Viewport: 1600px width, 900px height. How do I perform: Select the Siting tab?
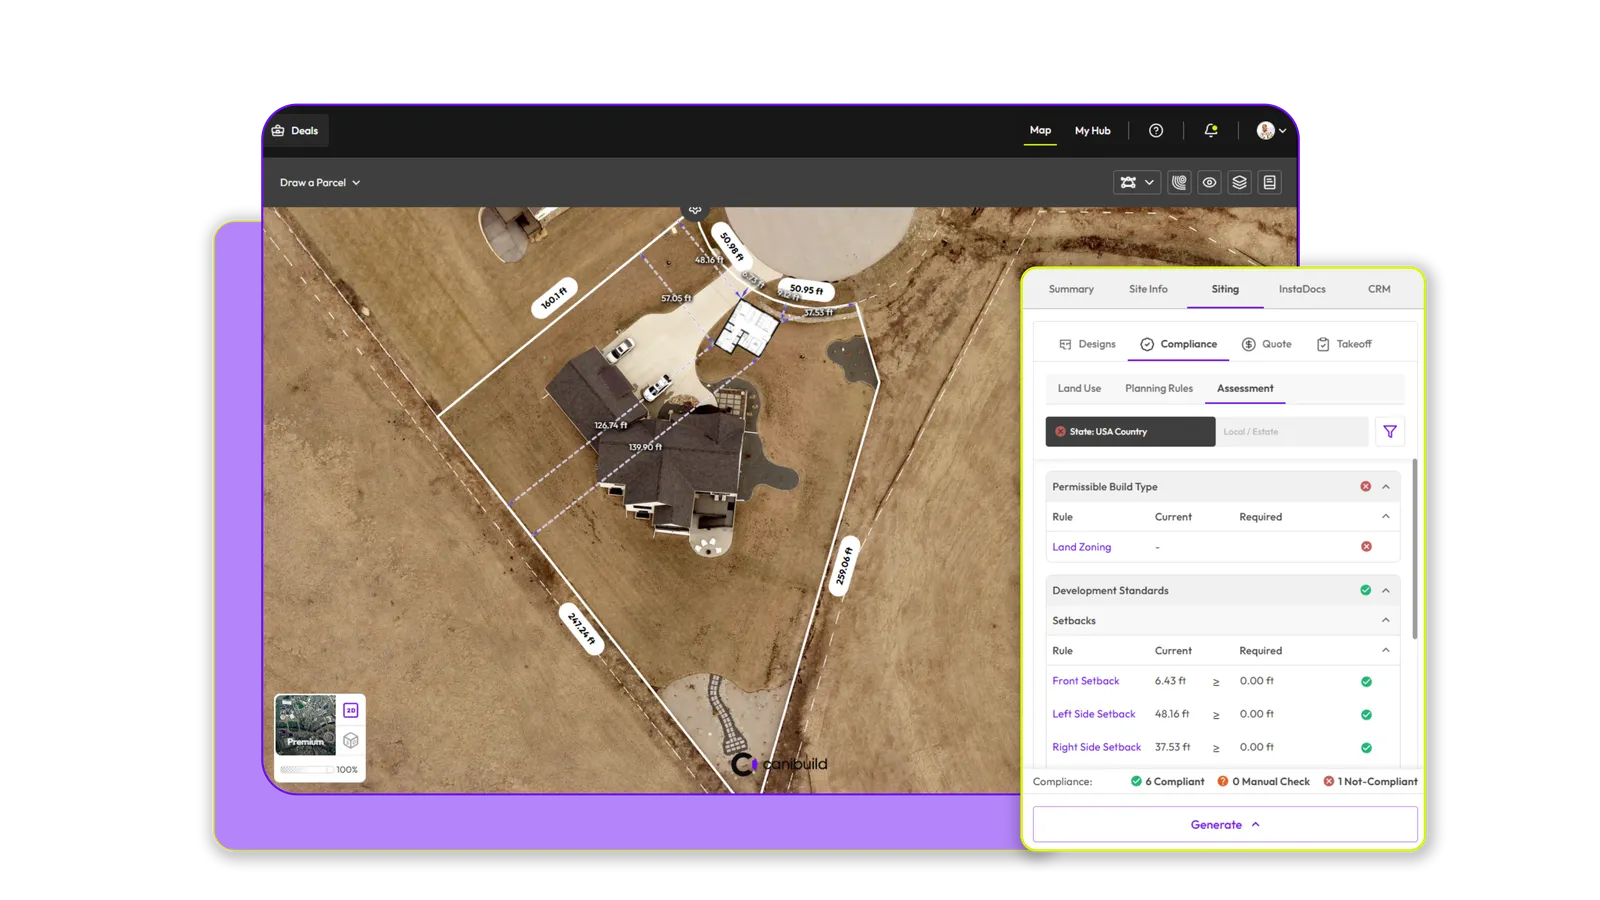(x=1225, y=289)
